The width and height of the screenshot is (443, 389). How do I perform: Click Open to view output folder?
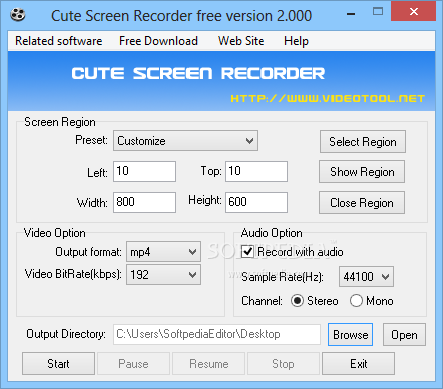(404, 334)
